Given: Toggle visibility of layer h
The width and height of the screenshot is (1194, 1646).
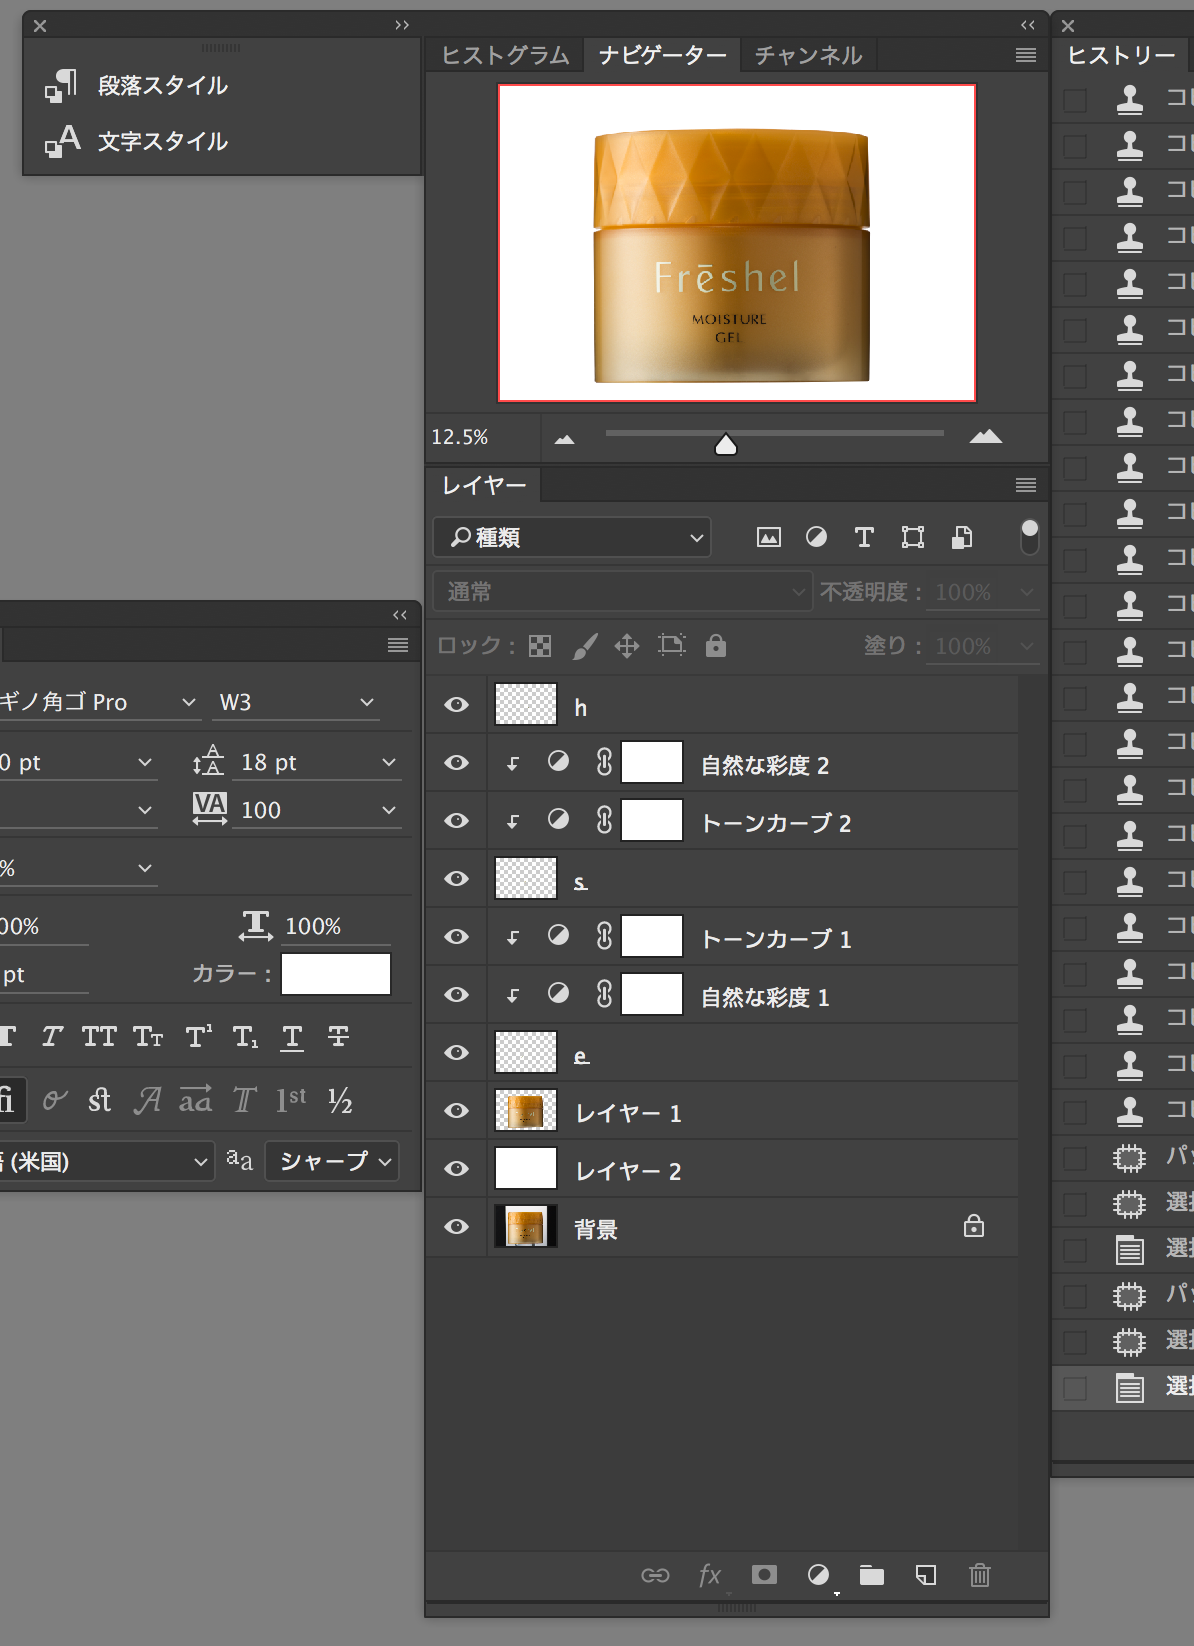Looking at the screenshot, I should (457, 705).
